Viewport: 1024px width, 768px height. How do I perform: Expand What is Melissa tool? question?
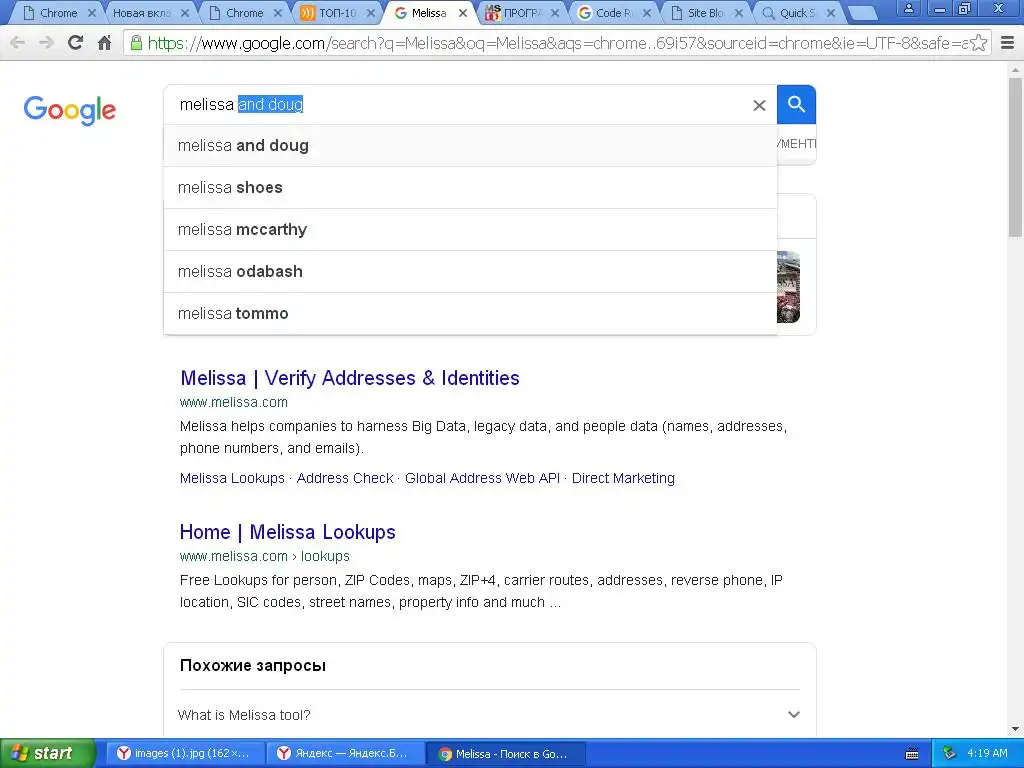click(x=489, y=715)
